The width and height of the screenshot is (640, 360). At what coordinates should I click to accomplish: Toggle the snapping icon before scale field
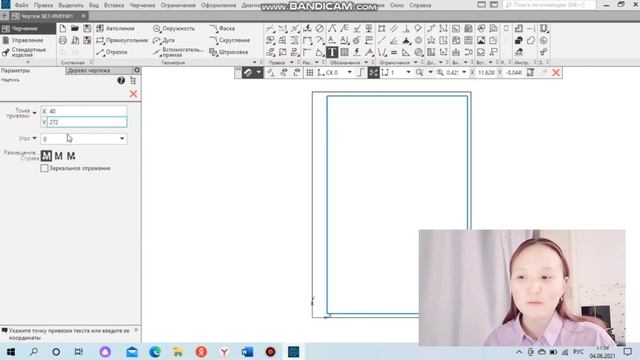point(373,73)
